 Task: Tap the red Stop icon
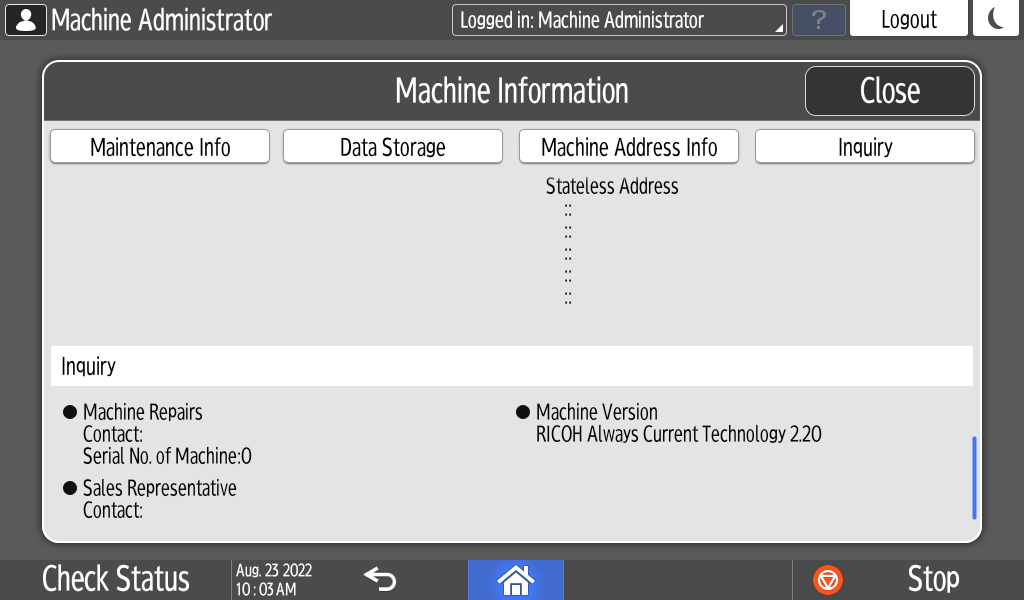coord(828,579)
